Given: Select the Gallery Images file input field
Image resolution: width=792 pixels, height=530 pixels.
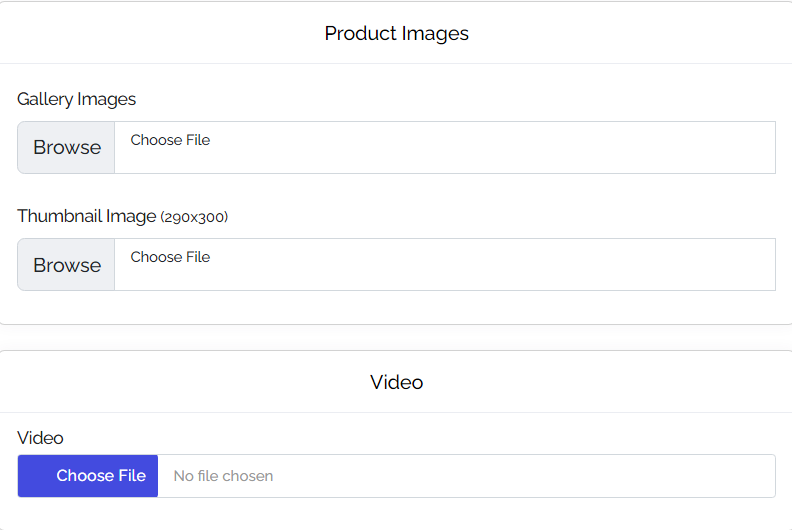Looking at the screenshot, I should 444,147.
